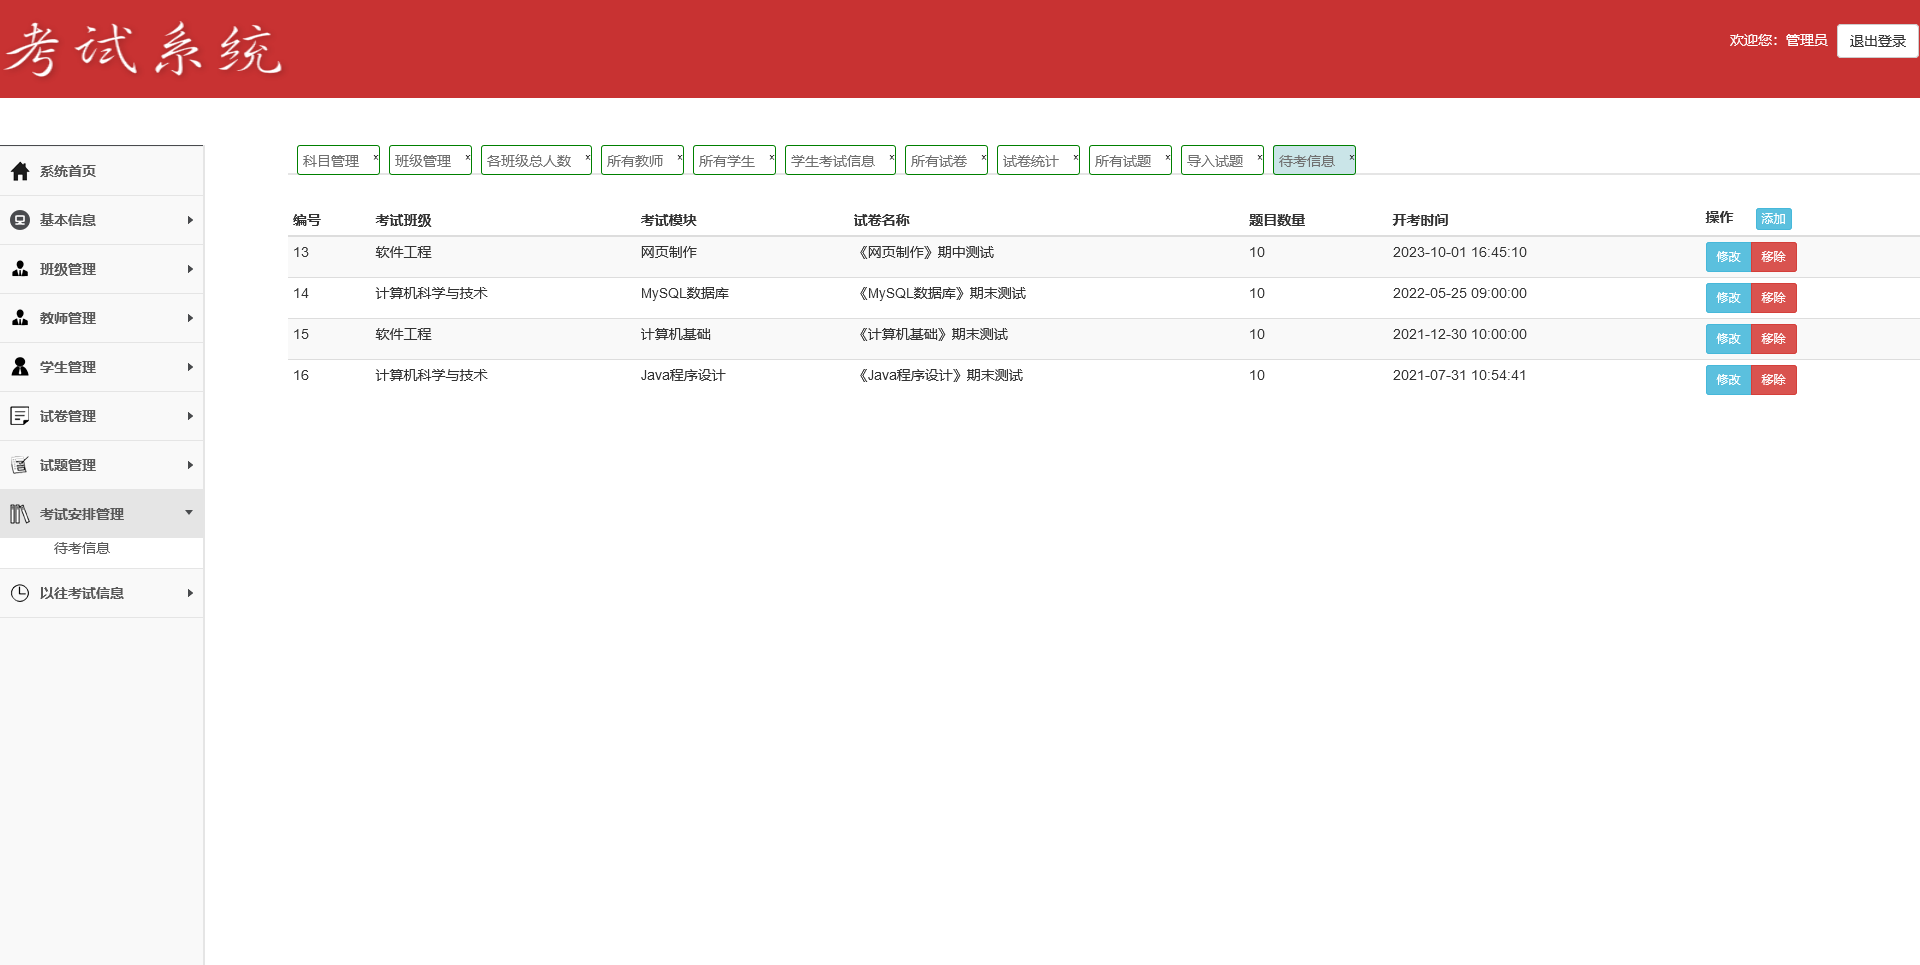This screenshot has height=965, width=1920.
Task: Close the 所有学生 tab
Action: (771, 156)
